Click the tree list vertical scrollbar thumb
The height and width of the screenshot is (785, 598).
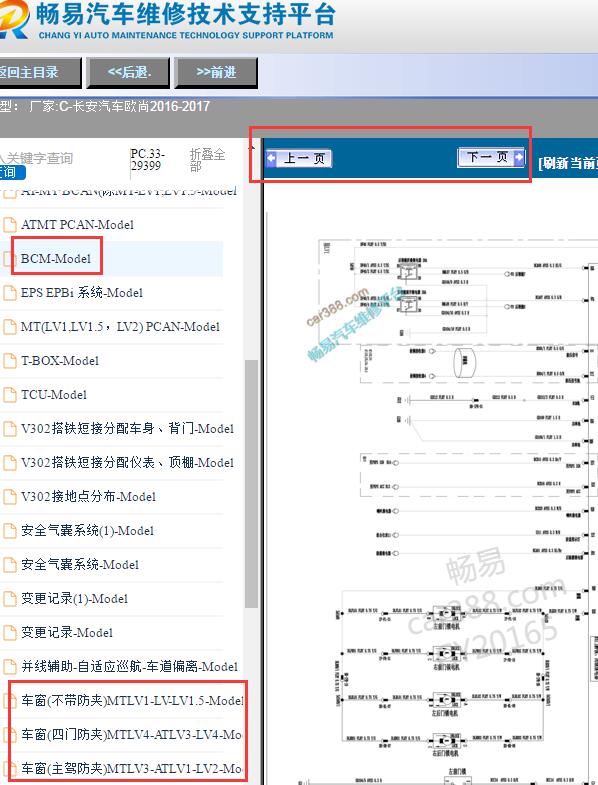[x=251, y=484]
